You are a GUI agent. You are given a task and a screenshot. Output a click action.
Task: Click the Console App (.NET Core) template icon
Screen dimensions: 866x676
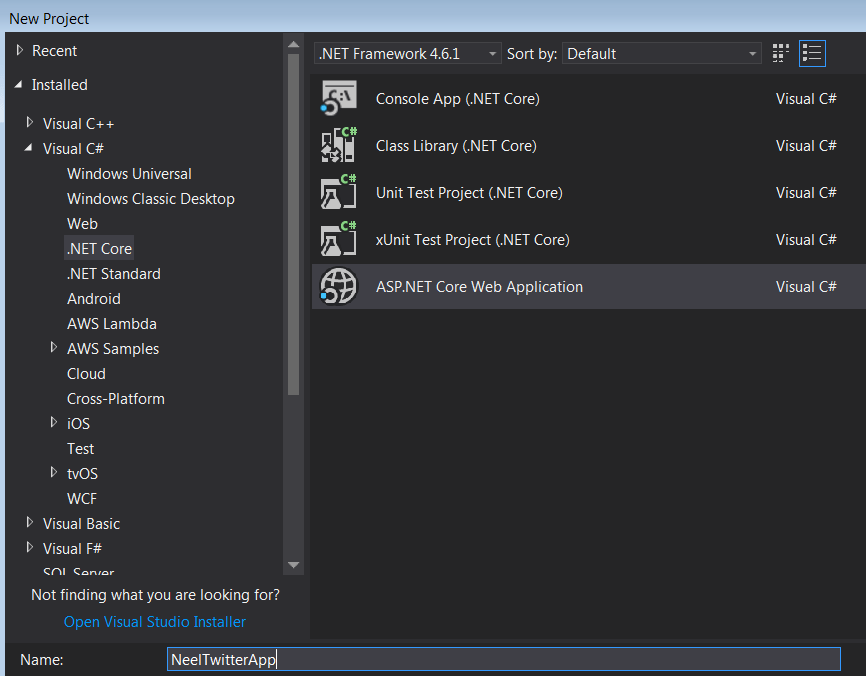[x=338, y=99]
